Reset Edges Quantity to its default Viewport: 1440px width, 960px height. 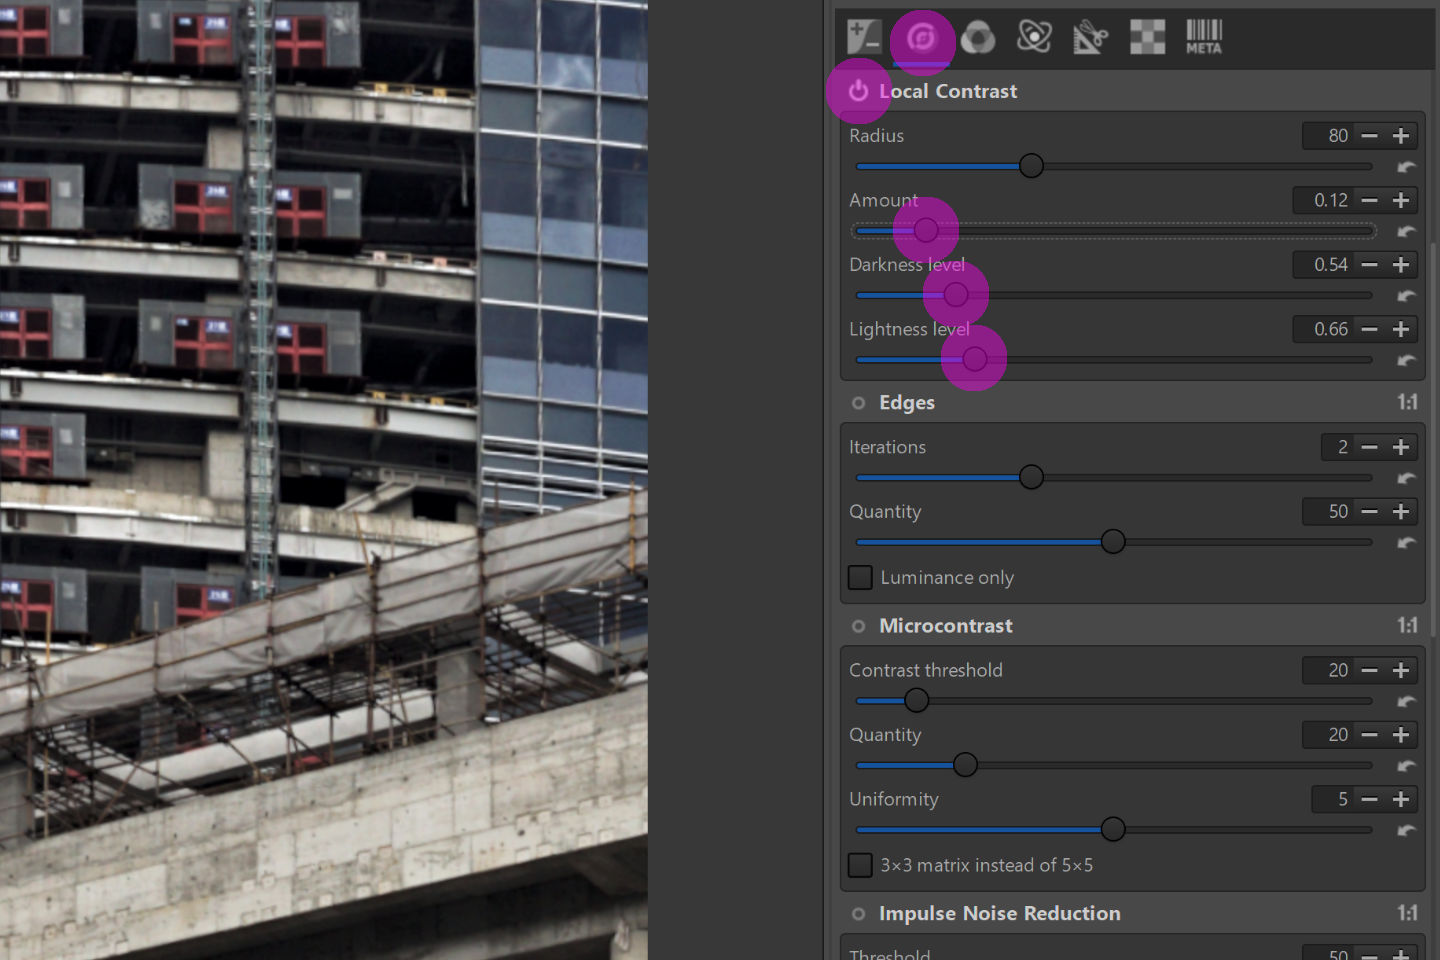(1406, 542)
